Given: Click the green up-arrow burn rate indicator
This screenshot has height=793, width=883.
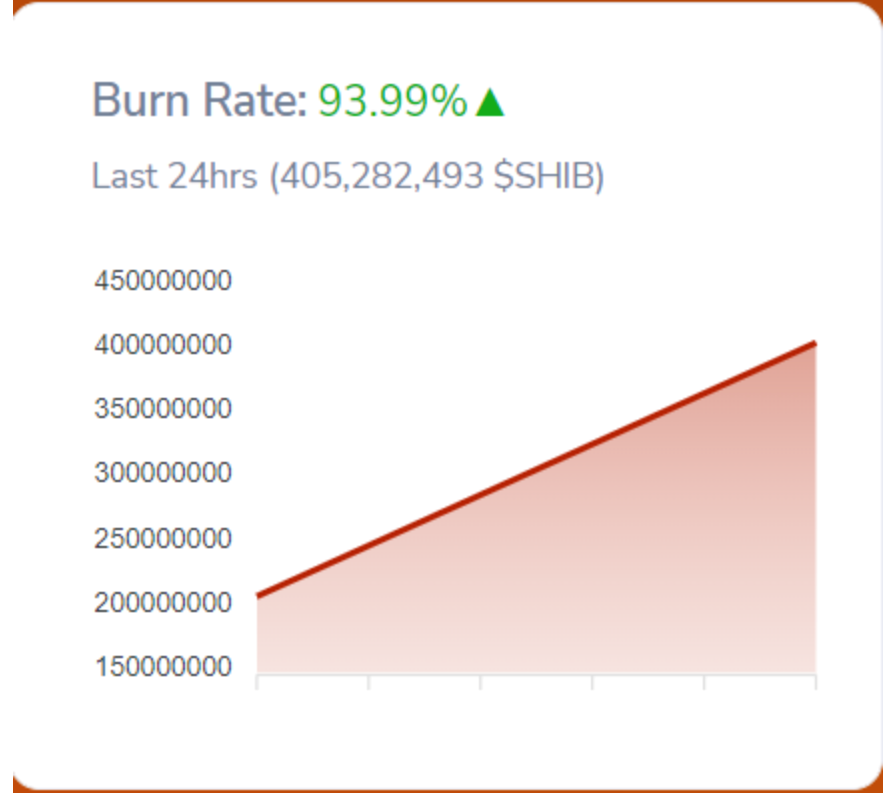Looking at the screenshot, I should tap(489, 102).
